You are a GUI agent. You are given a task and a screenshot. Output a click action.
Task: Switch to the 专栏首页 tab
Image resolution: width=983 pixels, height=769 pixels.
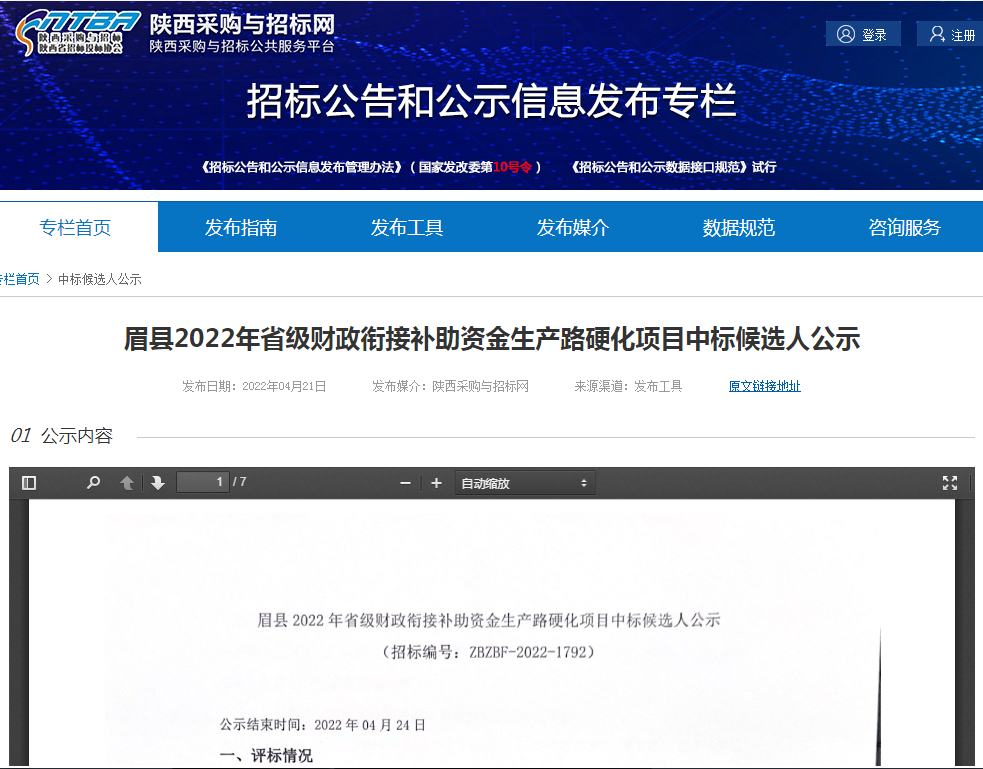76,228
